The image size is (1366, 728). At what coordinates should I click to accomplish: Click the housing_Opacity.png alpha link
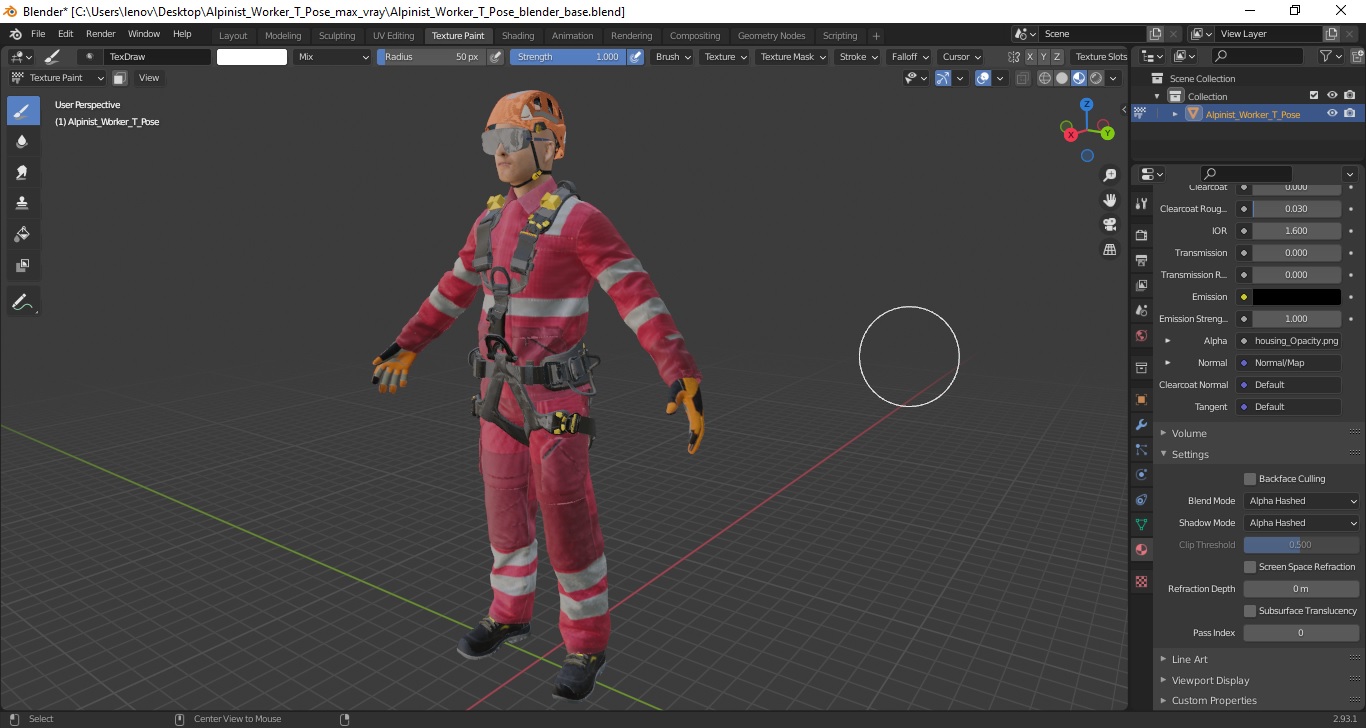pos(1297,341)
